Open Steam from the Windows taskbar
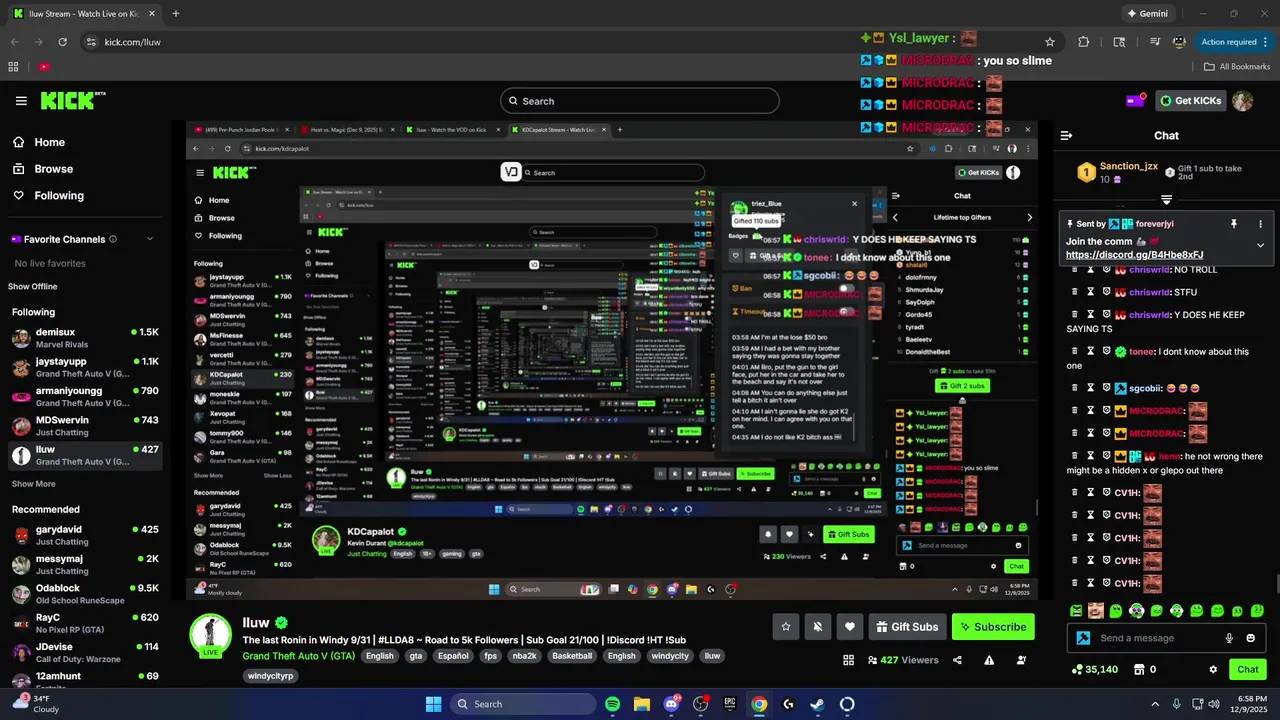This screenshot has width=1280, height=720. [x=817, y=704]
